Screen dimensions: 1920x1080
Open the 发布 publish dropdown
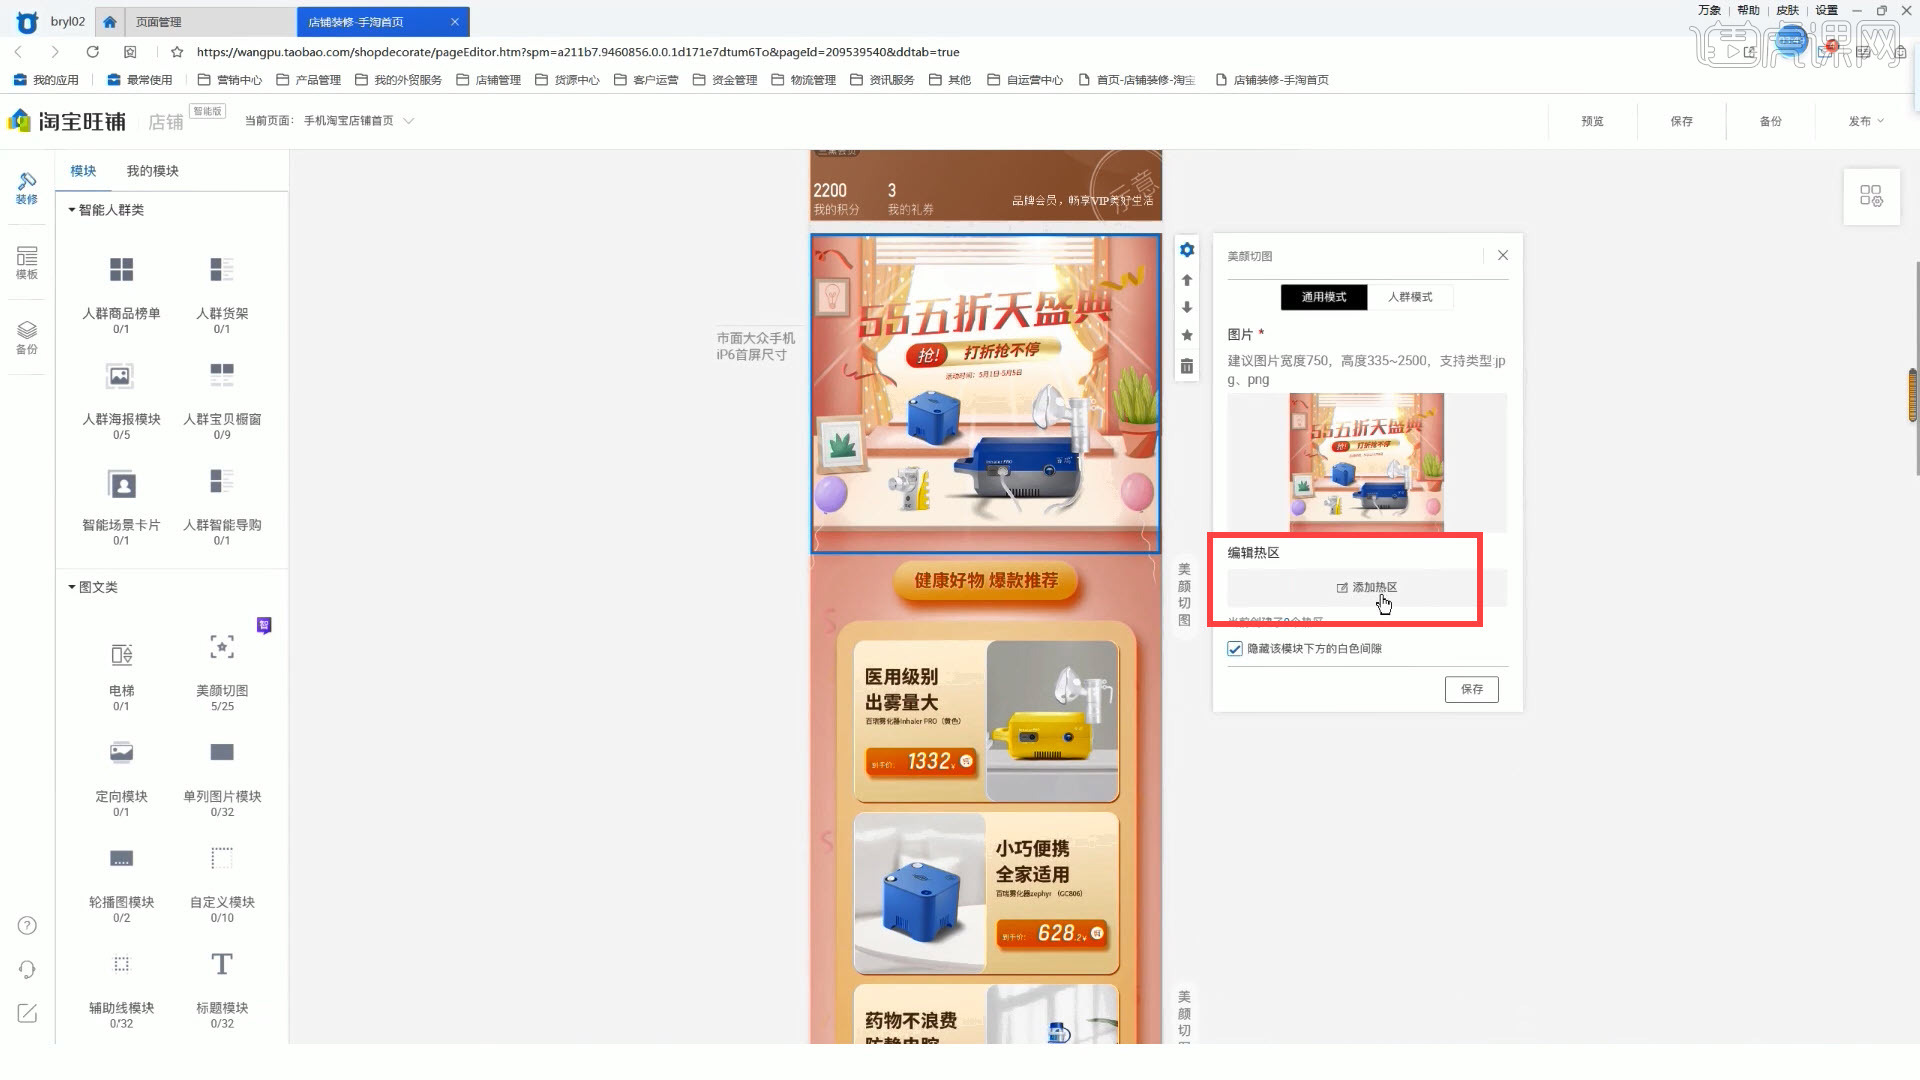coord(1866,121)
